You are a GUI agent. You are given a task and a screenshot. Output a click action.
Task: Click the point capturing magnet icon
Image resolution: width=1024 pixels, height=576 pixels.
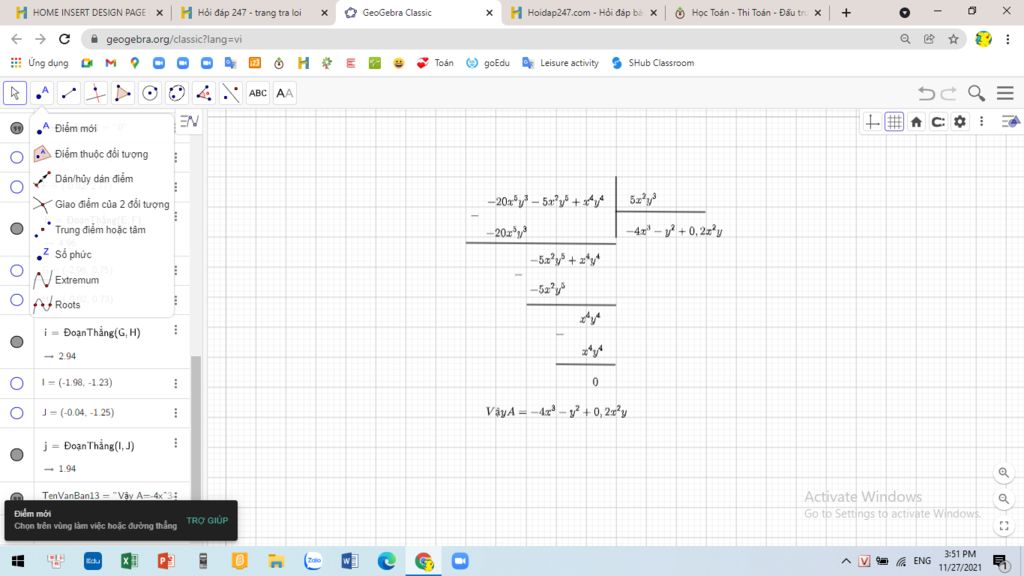click(x=938, y=121)
